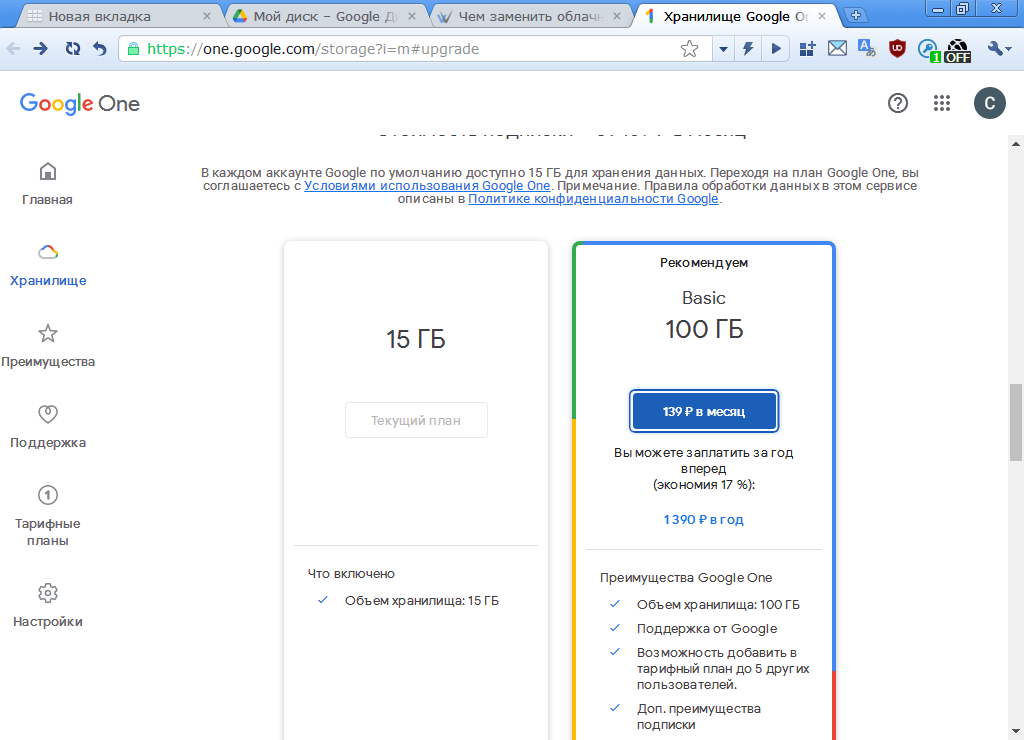
Task: Bookmark this page with the star
Action: point(689,49)
